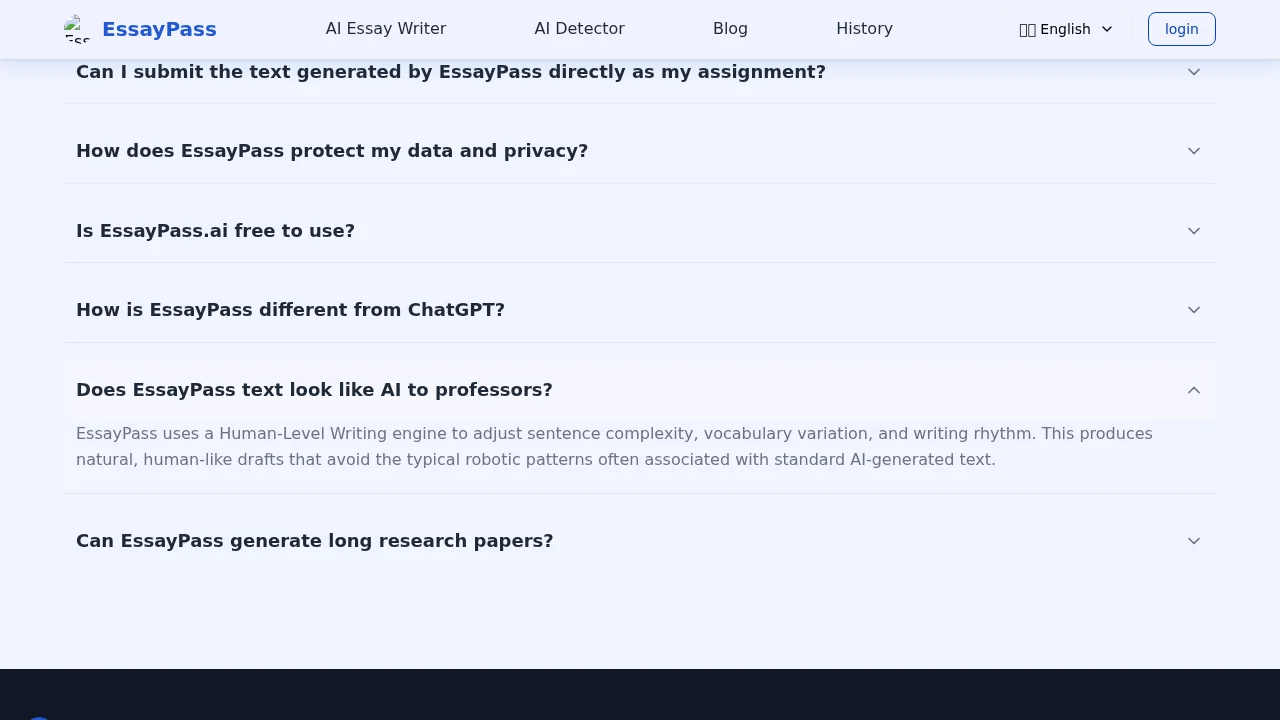Click the up chevron on the professors question
Image resolution: width=1280 pixels, height=720 pixels.
coord(1193,390)
